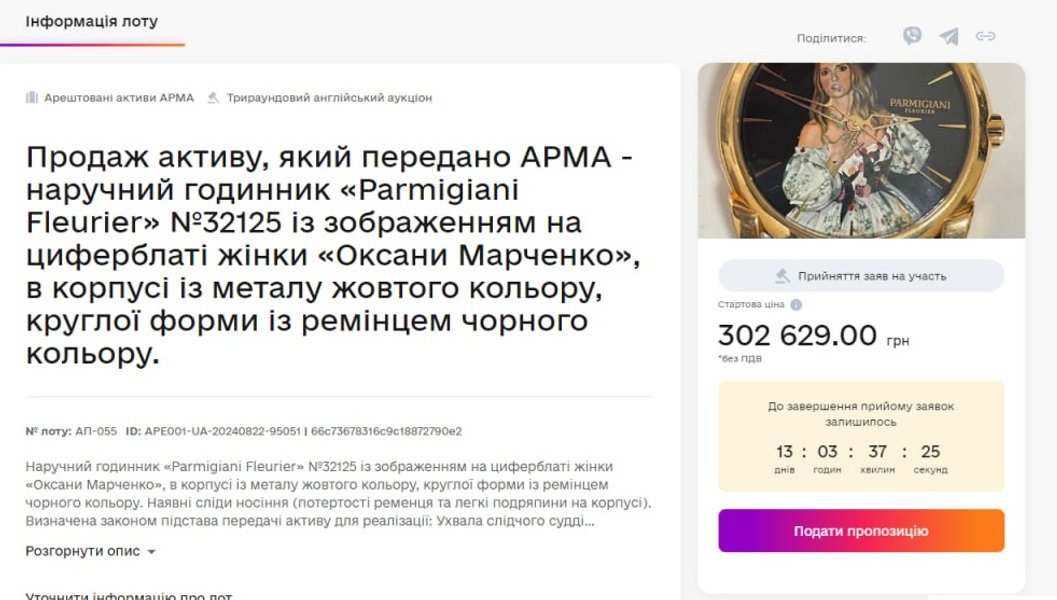The width and height of the screenshot is (1057, 600).
Task: Expand description with Розгорнути опис arrow
Action: coord(151,552)
